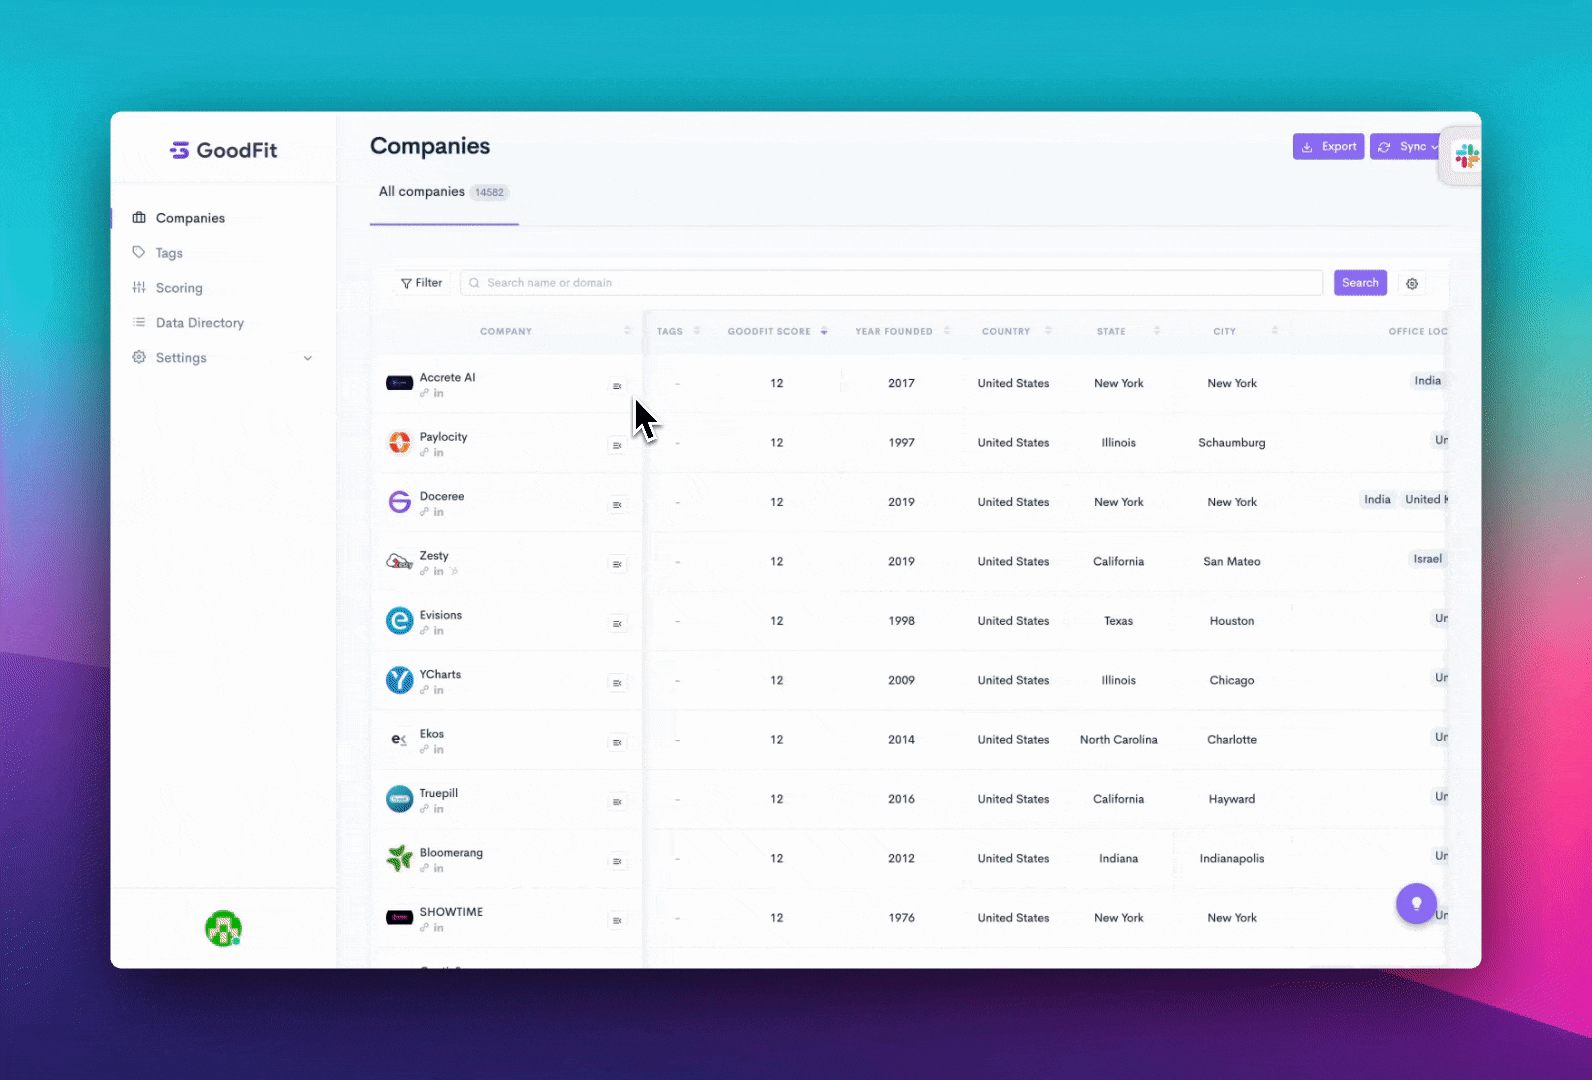This screenshot has width=1592, height=1080.
Task: Open the Filter options
Action: 421,283
